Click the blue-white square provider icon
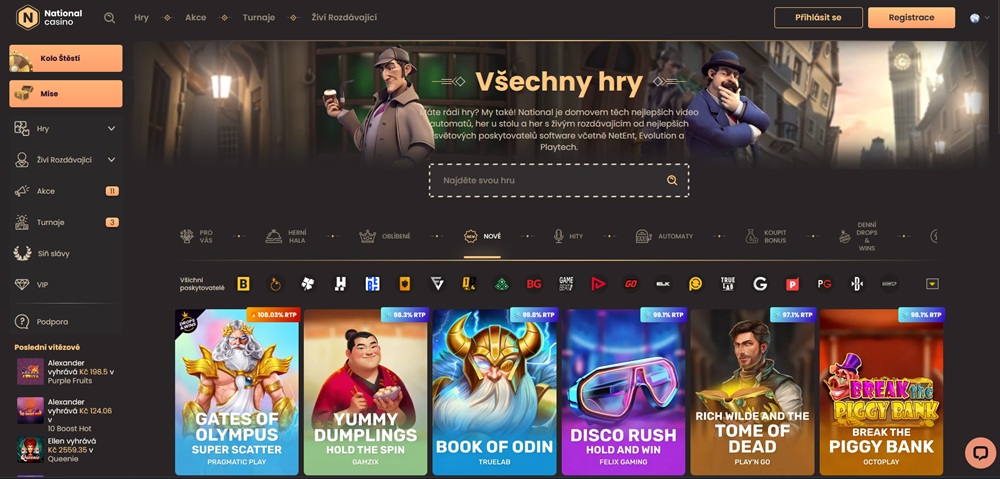This screenshot has height=479, width=1000. click(372, 284)
